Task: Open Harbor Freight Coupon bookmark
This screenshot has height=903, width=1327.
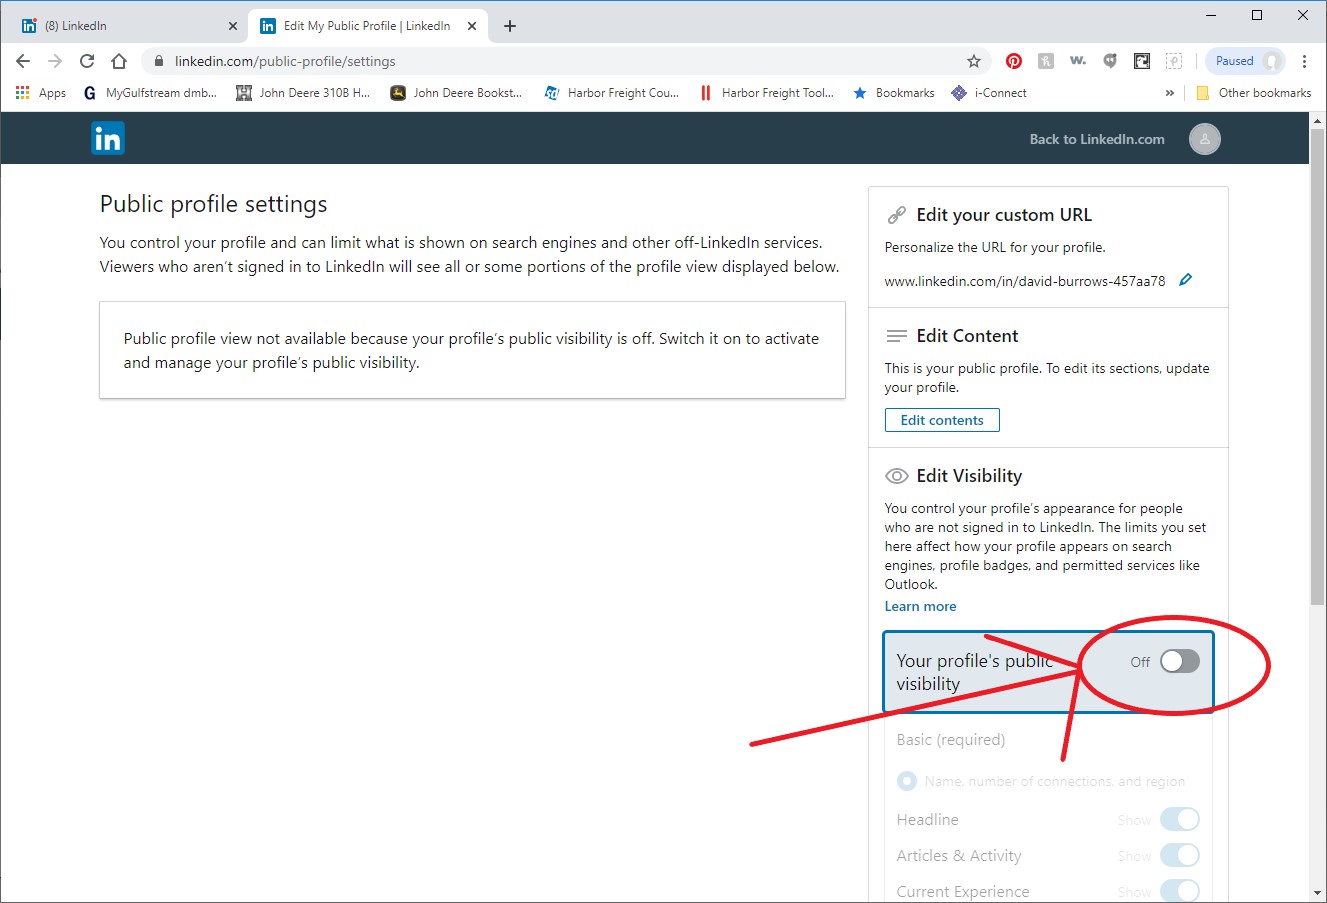Action: point(611,93)
